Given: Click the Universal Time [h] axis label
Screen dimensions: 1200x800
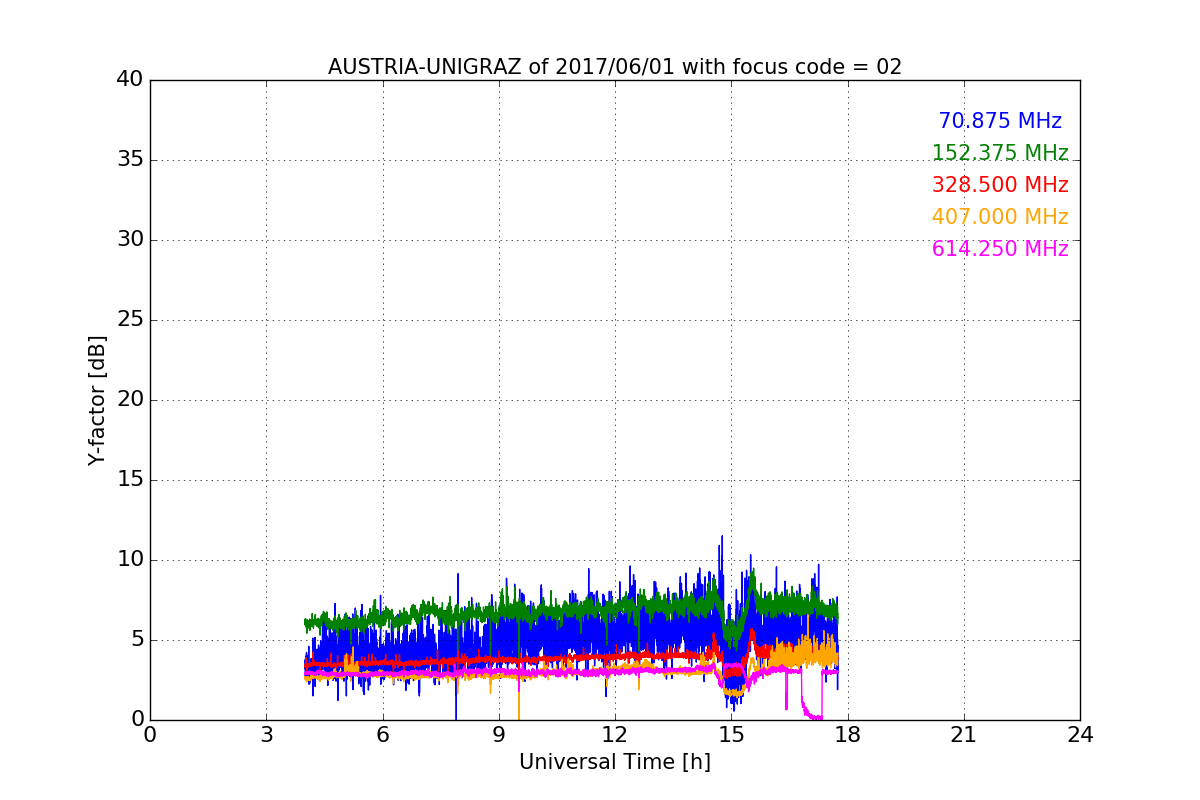Looking at the screenshot, I should (x=614, y=762).
